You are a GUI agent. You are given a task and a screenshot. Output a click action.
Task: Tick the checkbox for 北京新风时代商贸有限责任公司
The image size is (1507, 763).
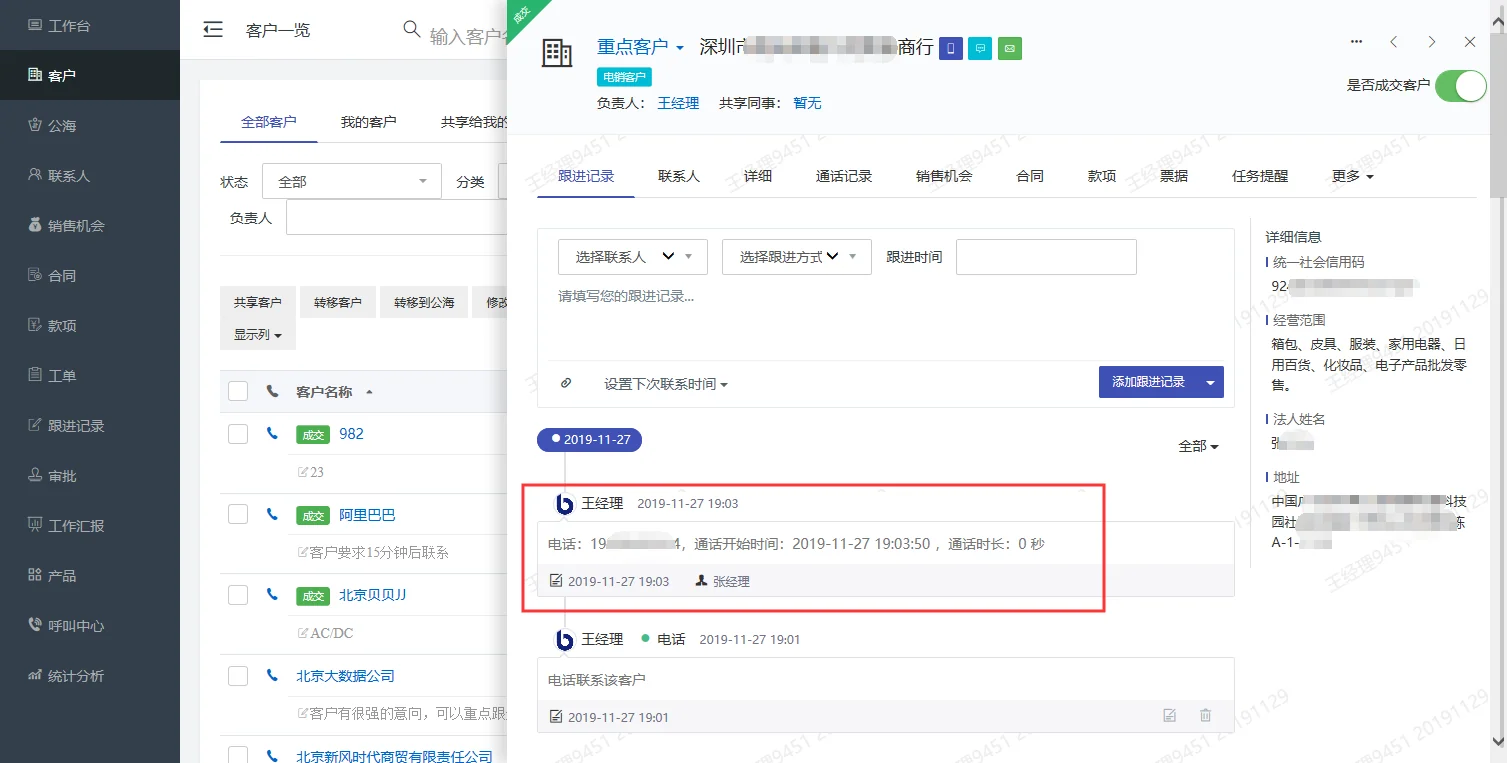coord(238,755)
